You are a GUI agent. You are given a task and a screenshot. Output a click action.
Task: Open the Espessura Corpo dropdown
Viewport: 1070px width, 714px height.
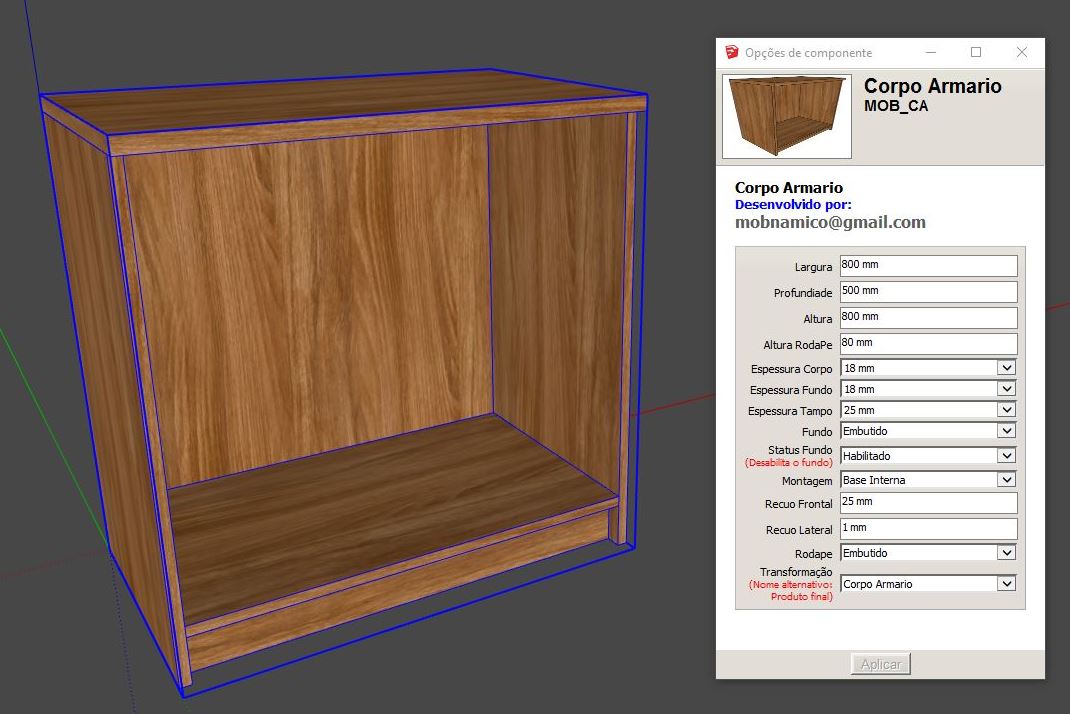1006,368
